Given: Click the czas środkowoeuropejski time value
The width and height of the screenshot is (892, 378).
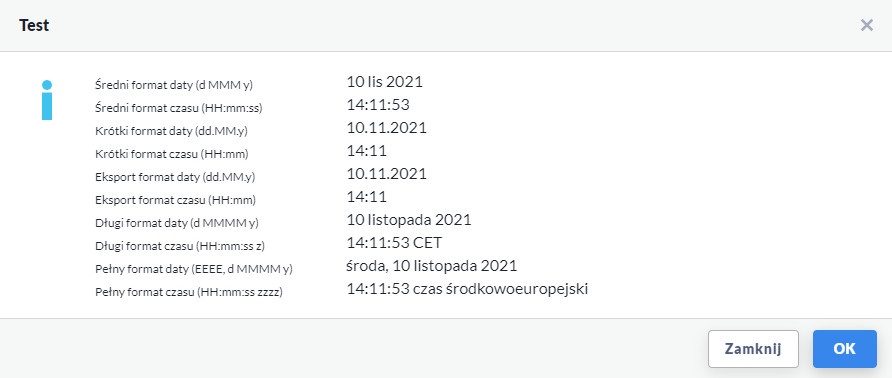Looking at the screenshot, I should pyautogui.click(x=467, y=289).
